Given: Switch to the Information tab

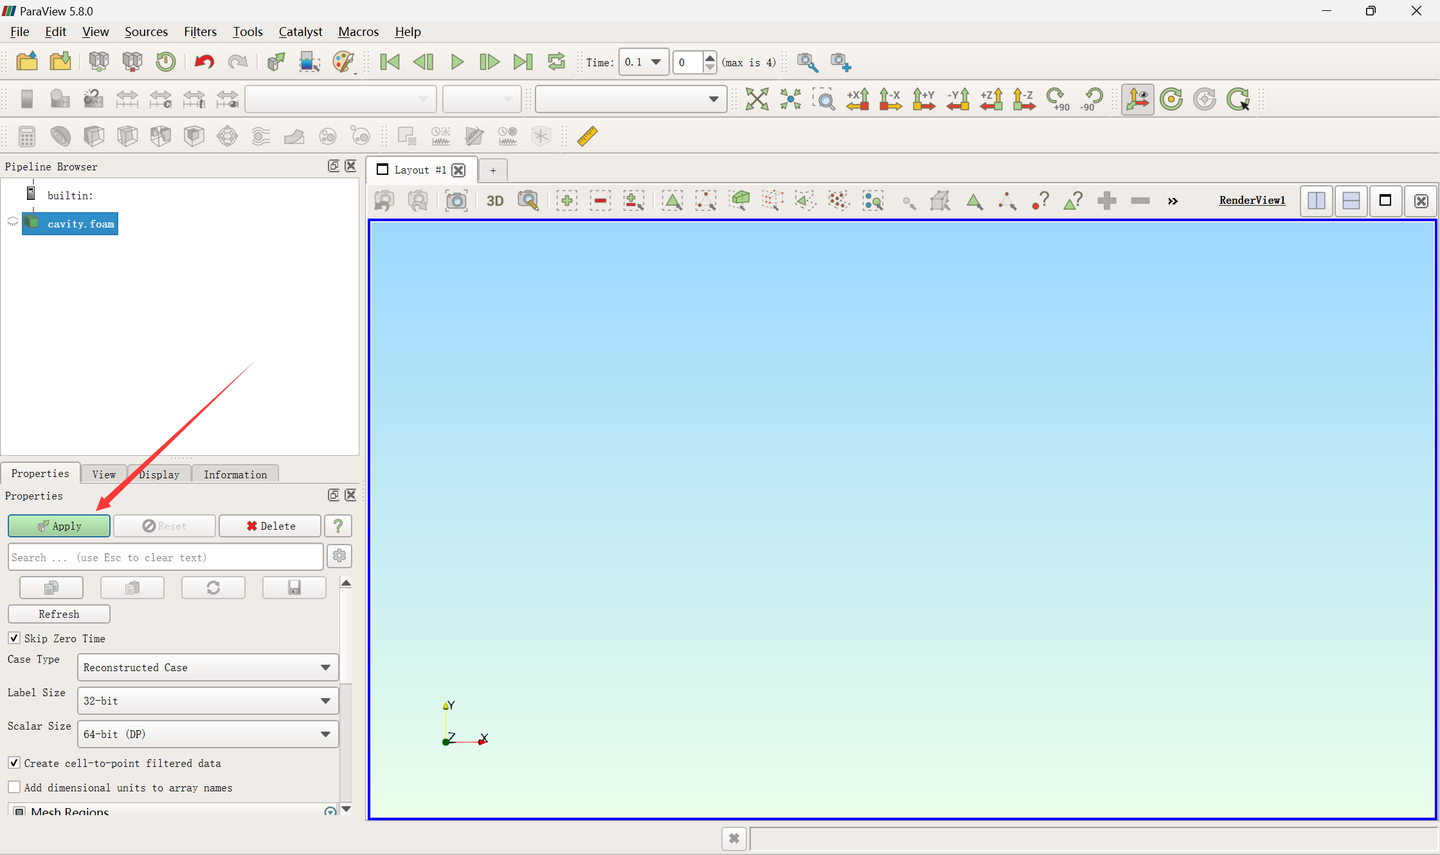Looking at the screenshot, I should pos(235,475).
